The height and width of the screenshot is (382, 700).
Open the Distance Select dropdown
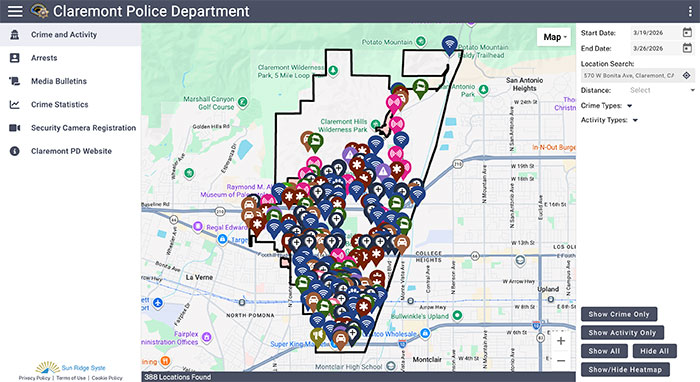tap(662, 90)
